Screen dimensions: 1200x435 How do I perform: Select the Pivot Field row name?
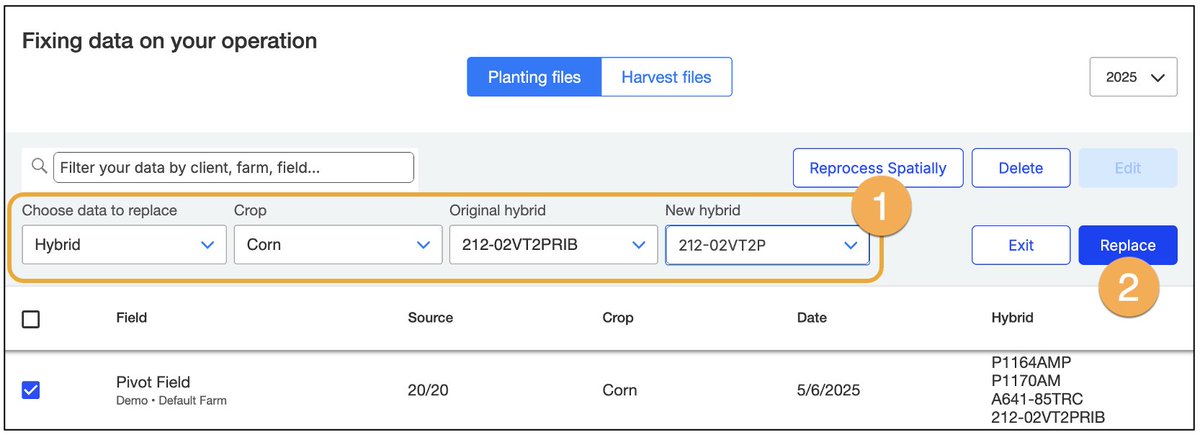153,382
